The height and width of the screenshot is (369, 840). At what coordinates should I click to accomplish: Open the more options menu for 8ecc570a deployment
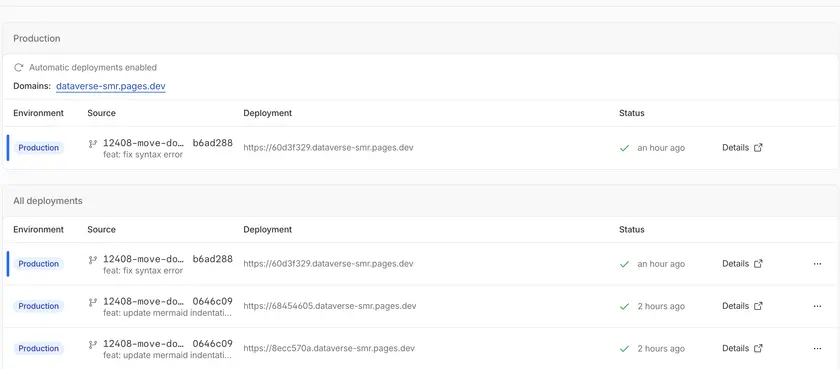point(817,348)
